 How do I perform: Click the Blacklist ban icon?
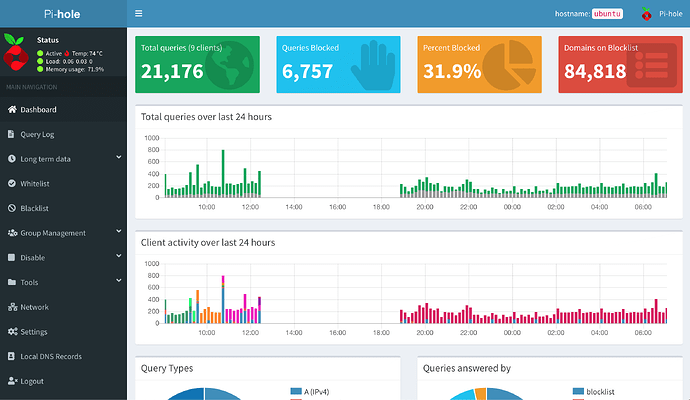pos(11,208)
